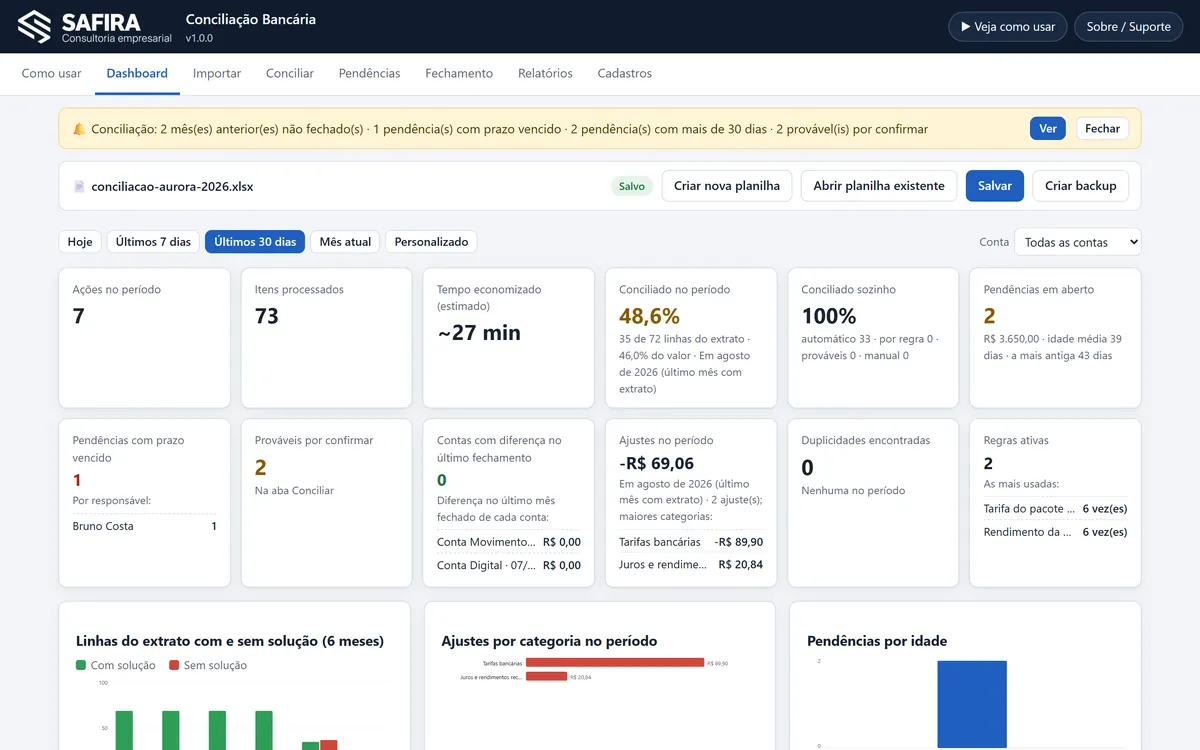The height and width of the screenshot is (750, 1200).
Task: Go to the Dashboard tab
Action: pyautogui.click(x=137, y=73)
